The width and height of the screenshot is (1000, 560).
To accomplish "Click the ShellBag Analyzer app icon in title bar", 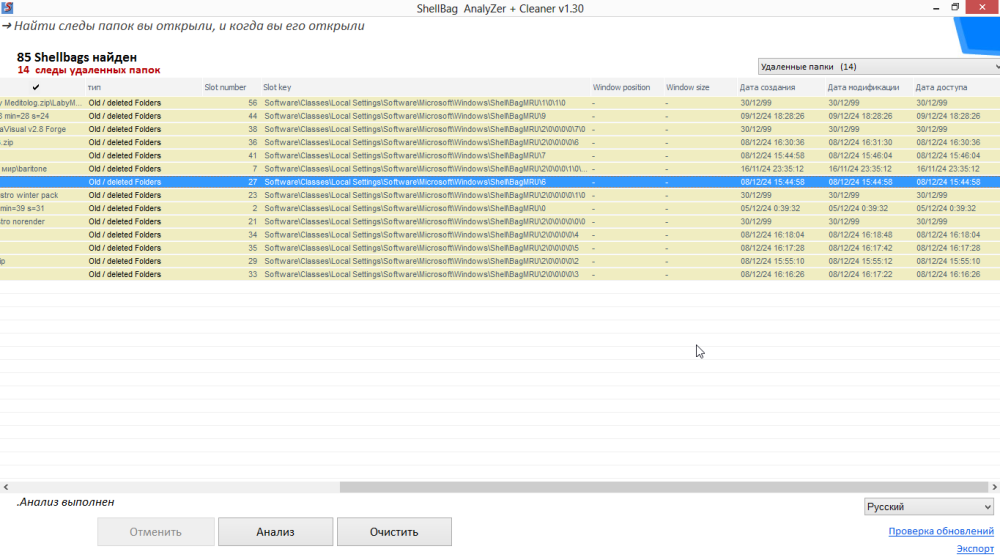I will click(7, 8).
